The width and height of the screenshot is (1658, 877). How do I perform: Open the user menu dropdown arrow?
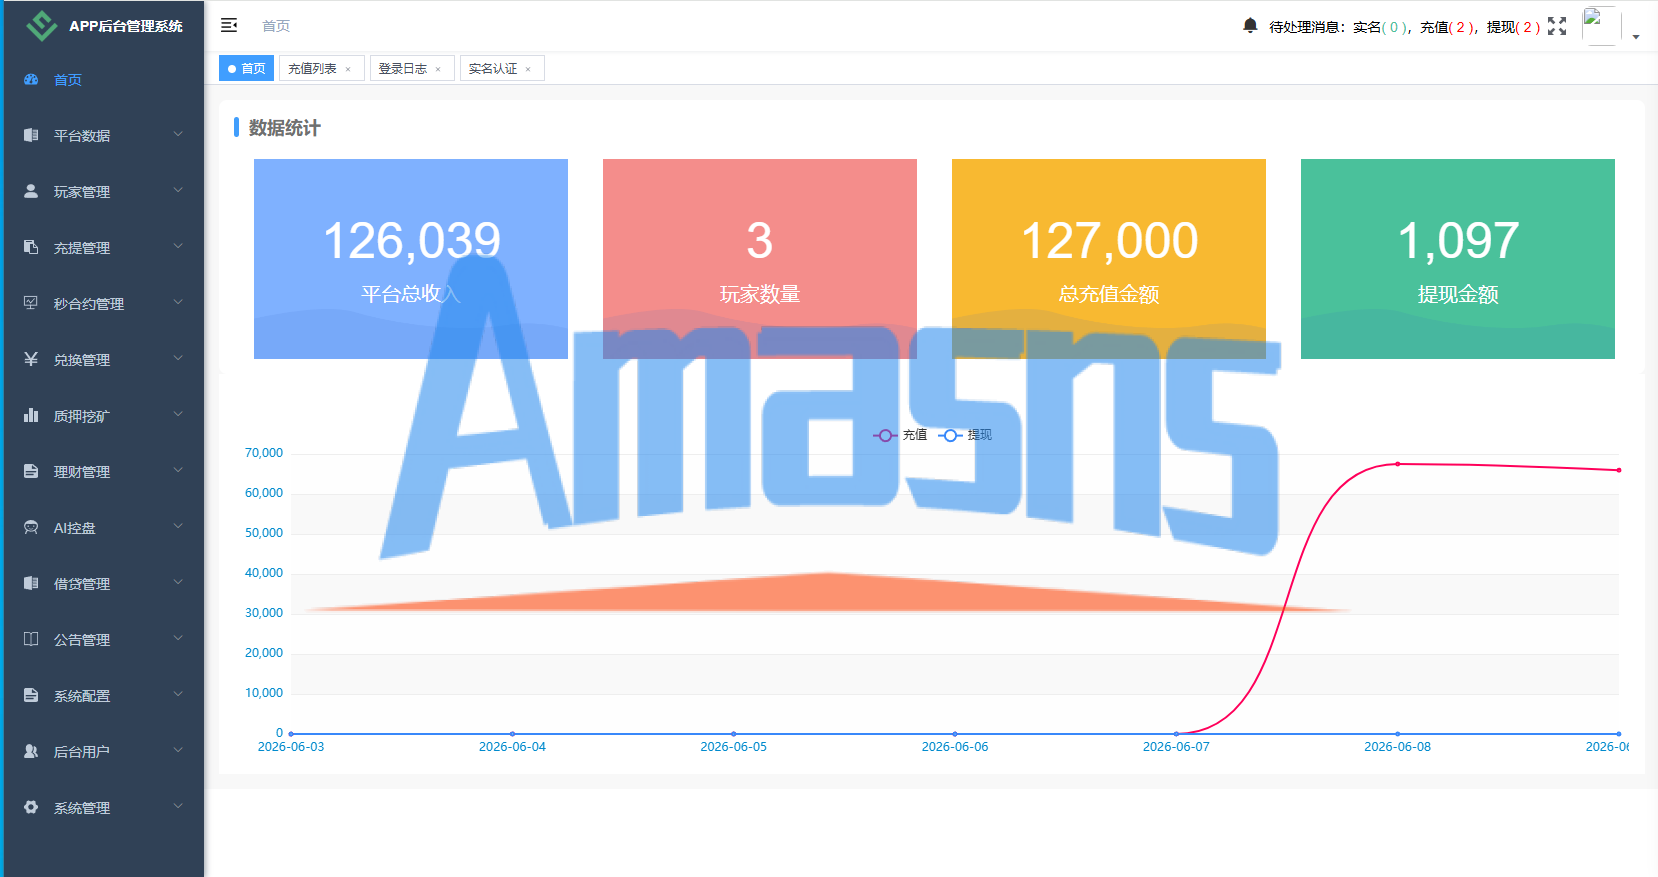tap(1636, 37)
